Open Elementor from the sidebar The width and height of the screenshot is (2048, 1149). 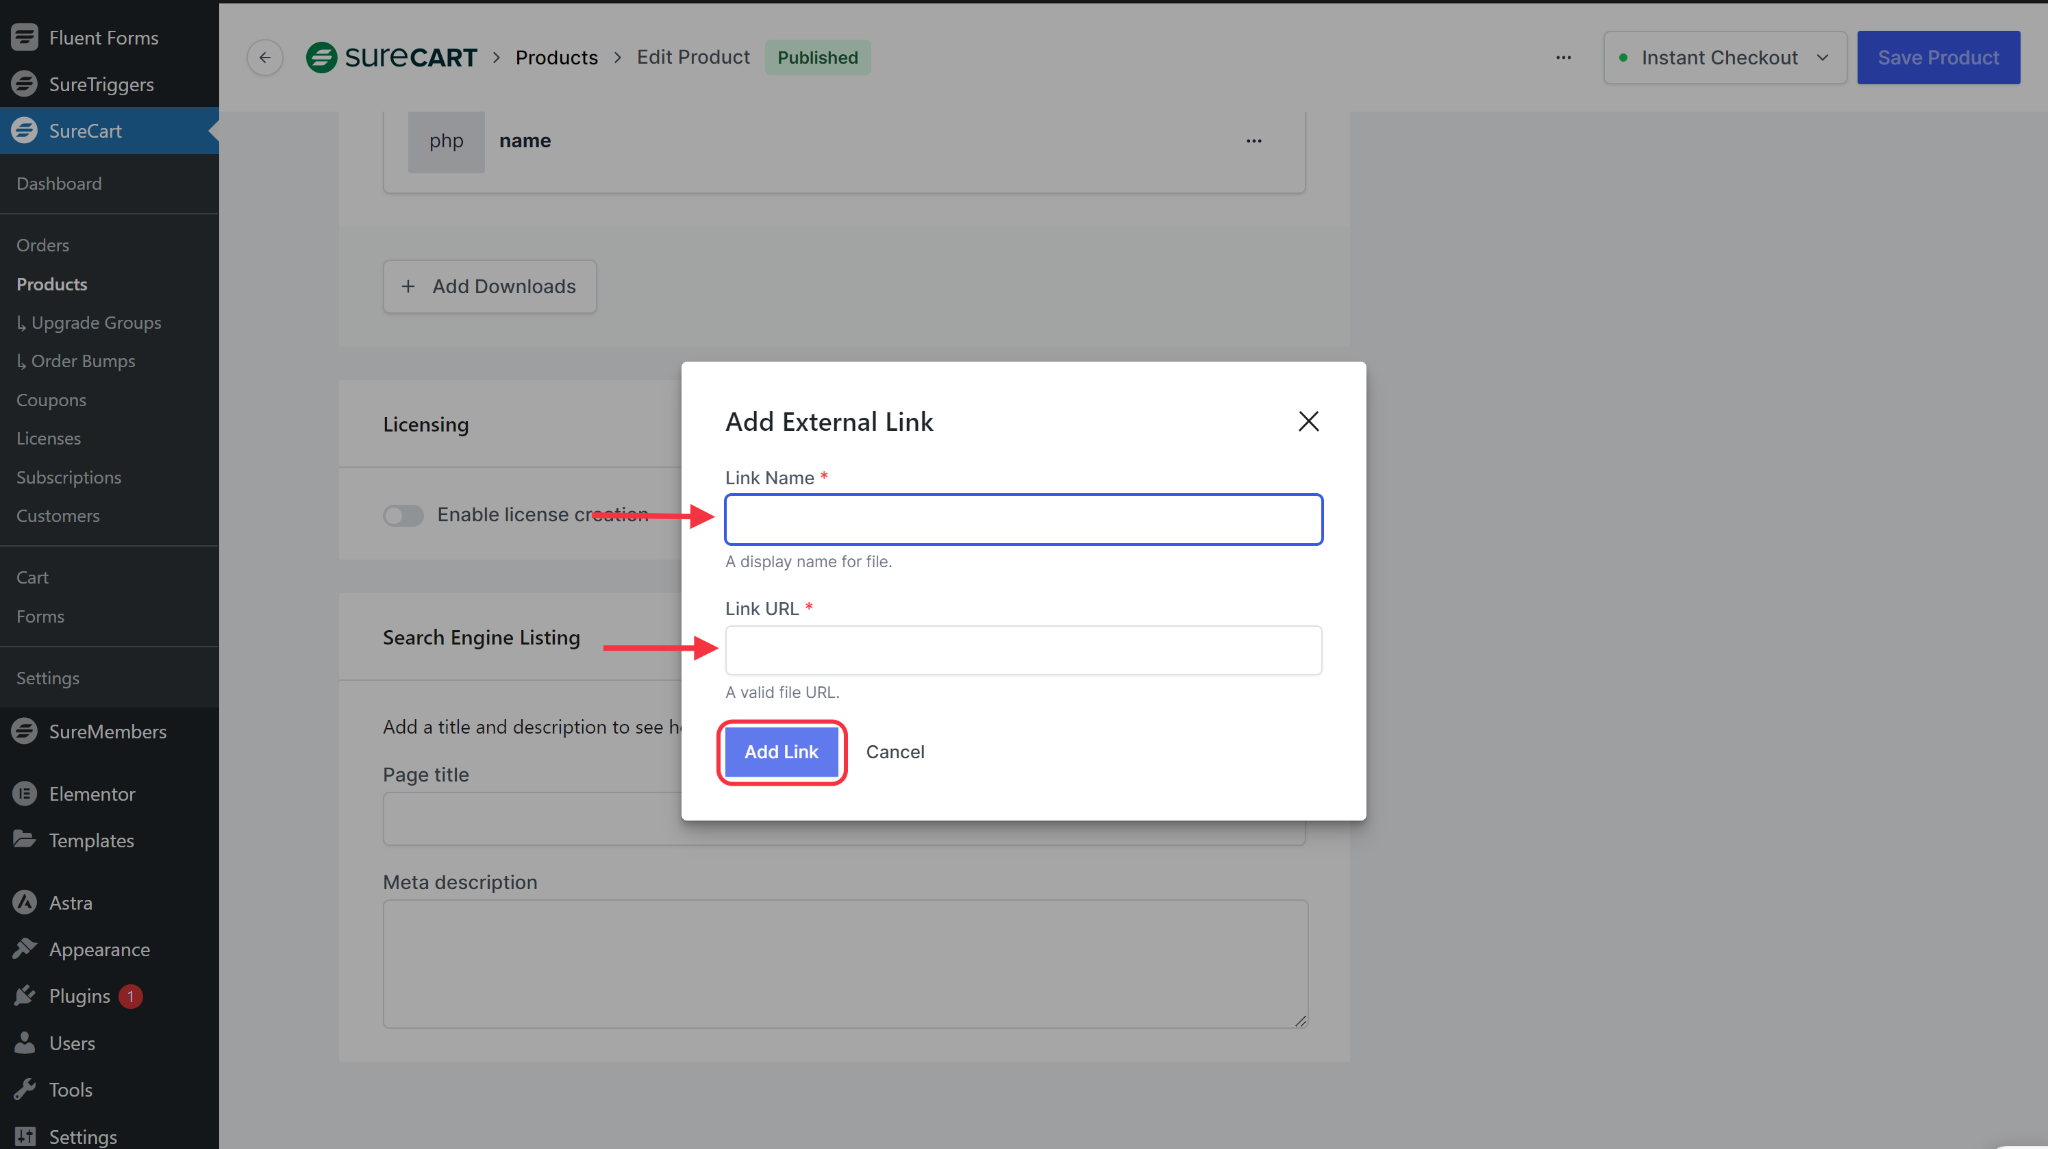[91, 794]
